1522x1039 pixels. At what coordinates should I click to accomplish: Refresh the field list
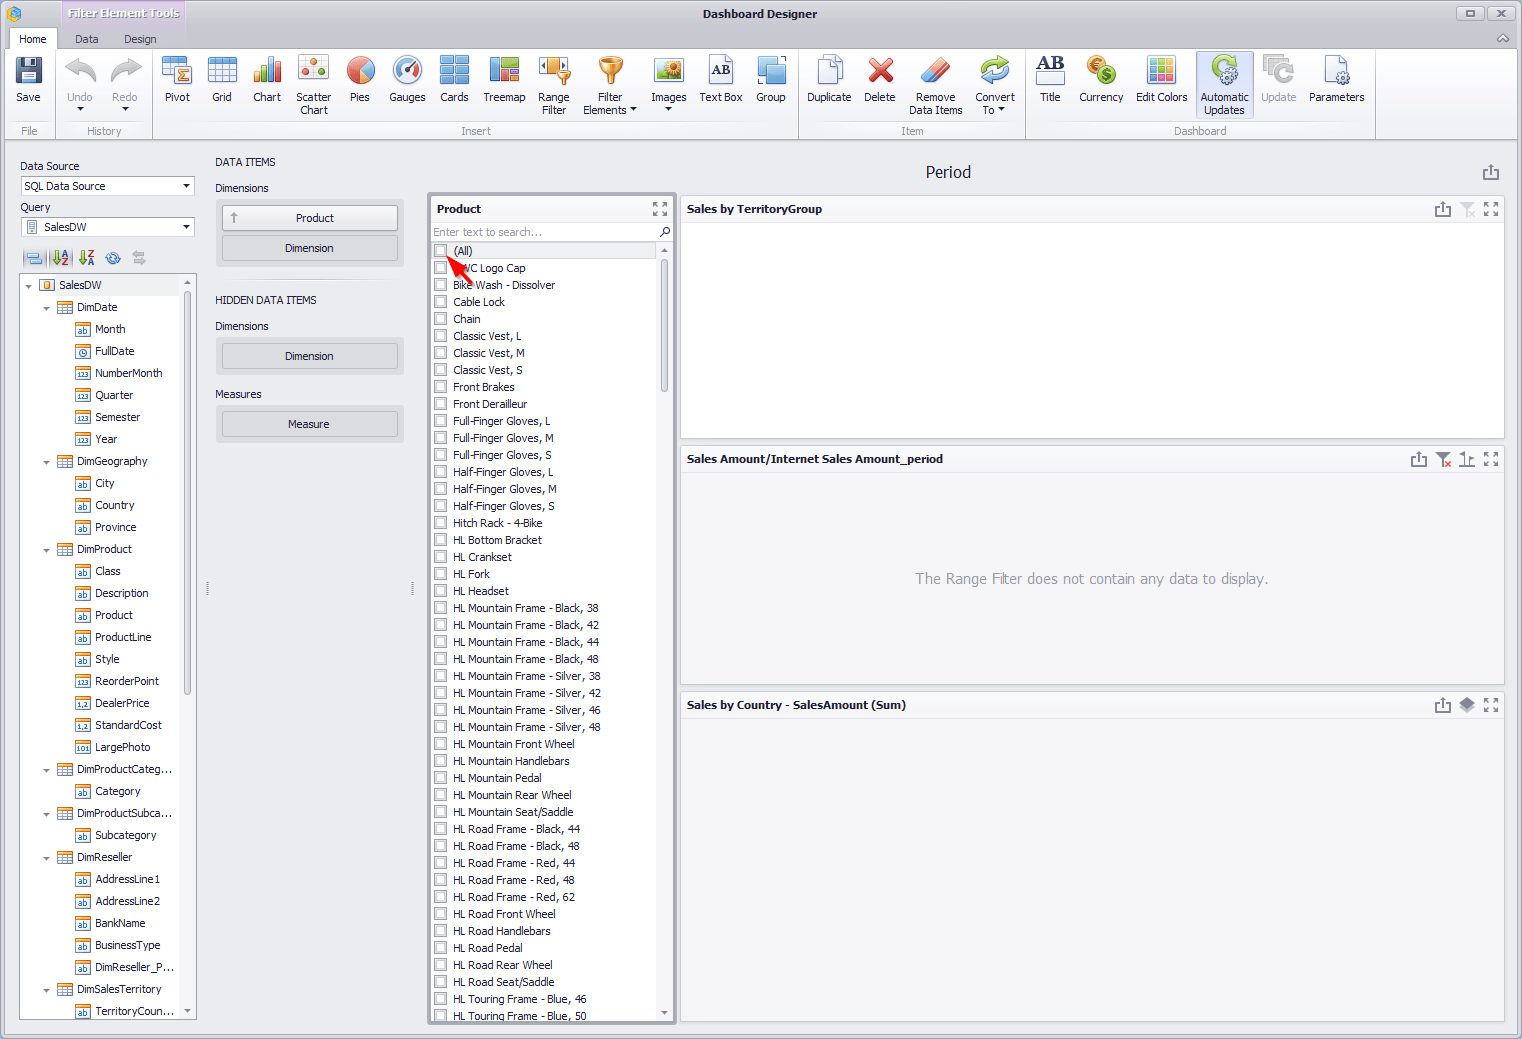[x=113, y=258]
